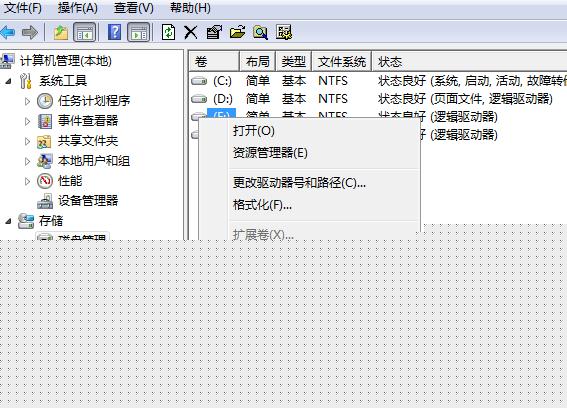Viewport: 567px width, 408px height.
Task: Click 状态良好 (页面文件, 逻辑驱动器) status text
Action: pyautogui.click(x=465, y=99)
